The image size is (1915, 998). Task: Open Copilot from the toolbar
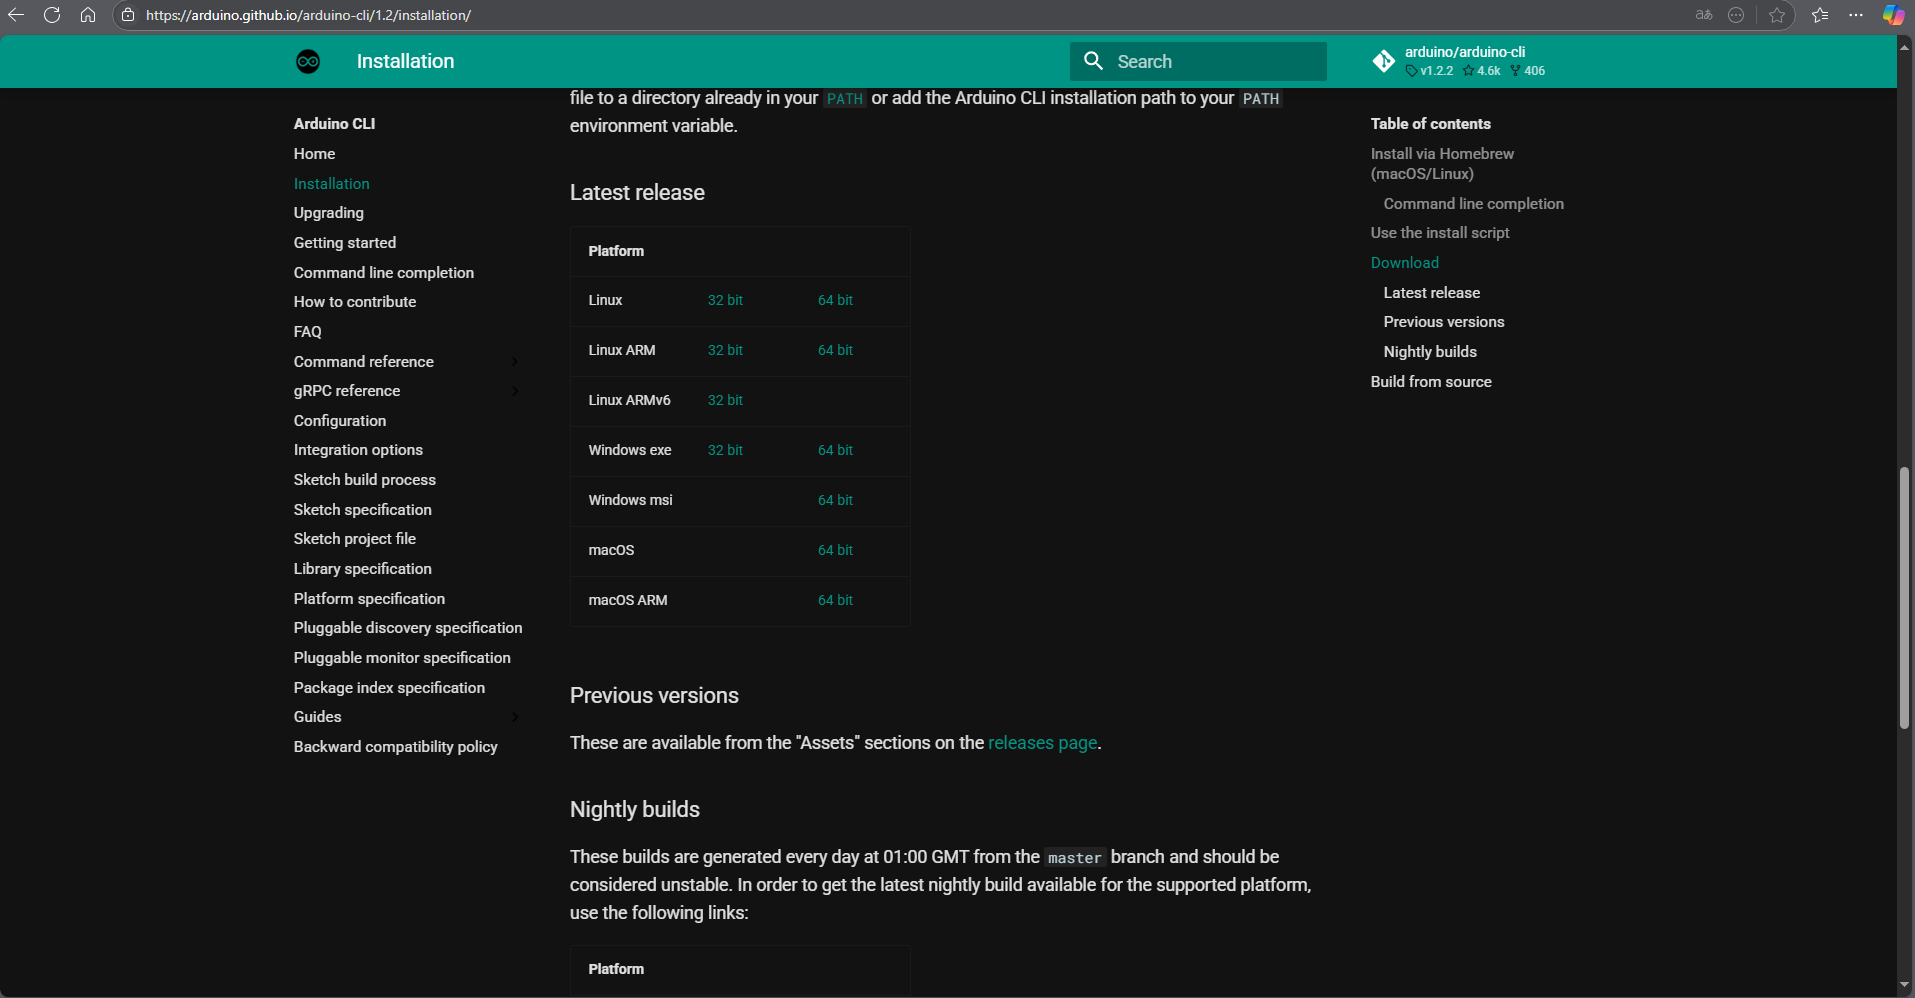[1892, 15]
